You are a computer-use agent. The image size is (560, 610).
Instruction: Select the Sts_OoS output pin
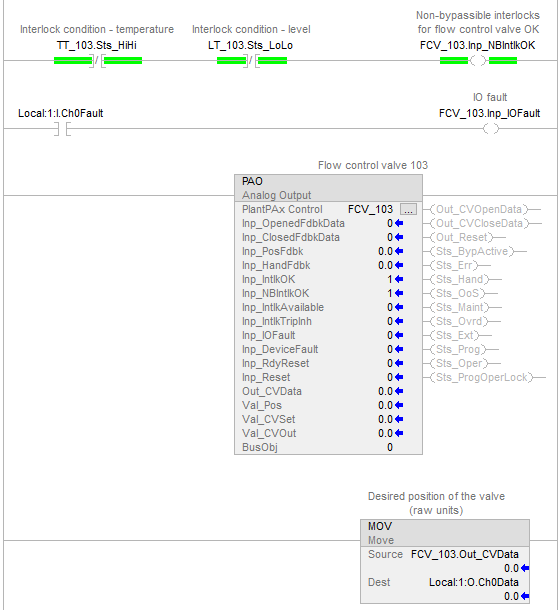[458, 293]
